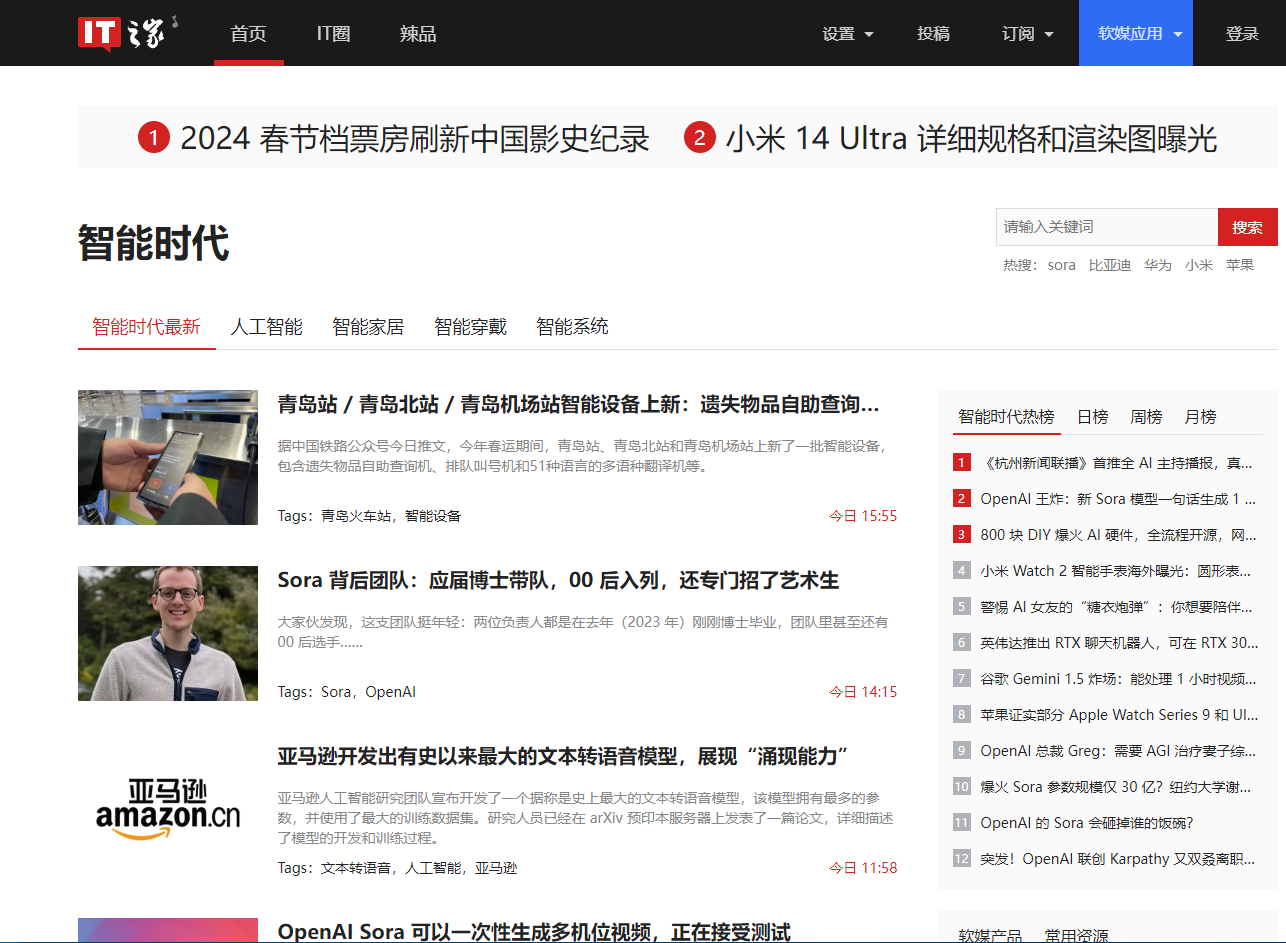Open the 青岛站 article thumbnail image
Screen dimensions: 1286x943
(x=168, y=457)
